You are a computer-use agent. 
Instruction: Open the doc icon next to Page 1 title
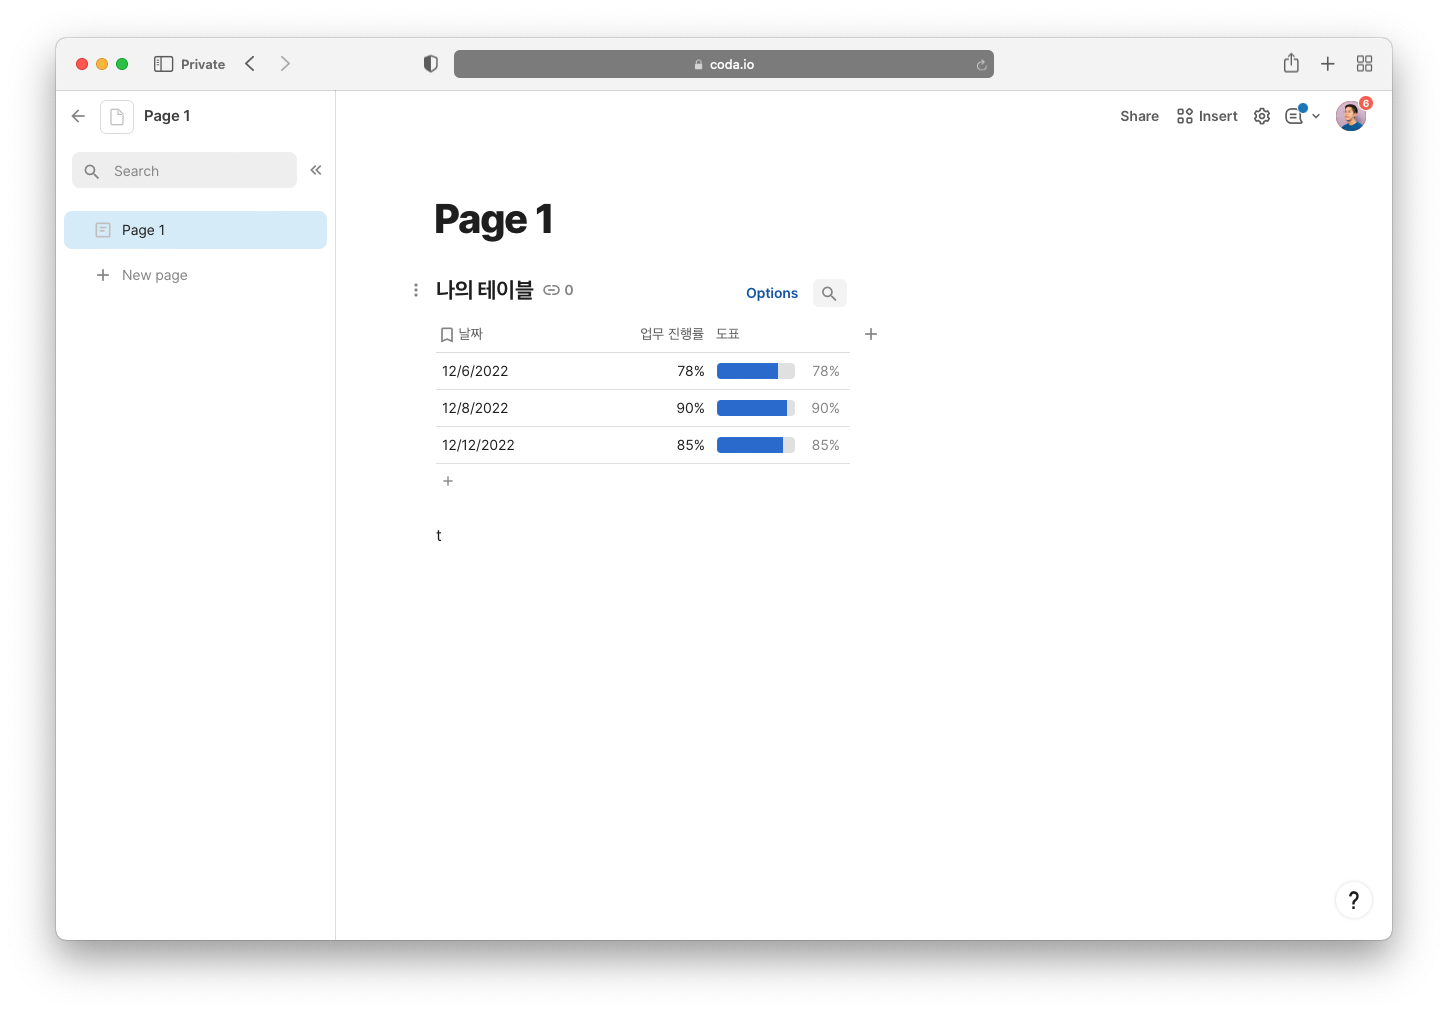(x=117, y=117)
